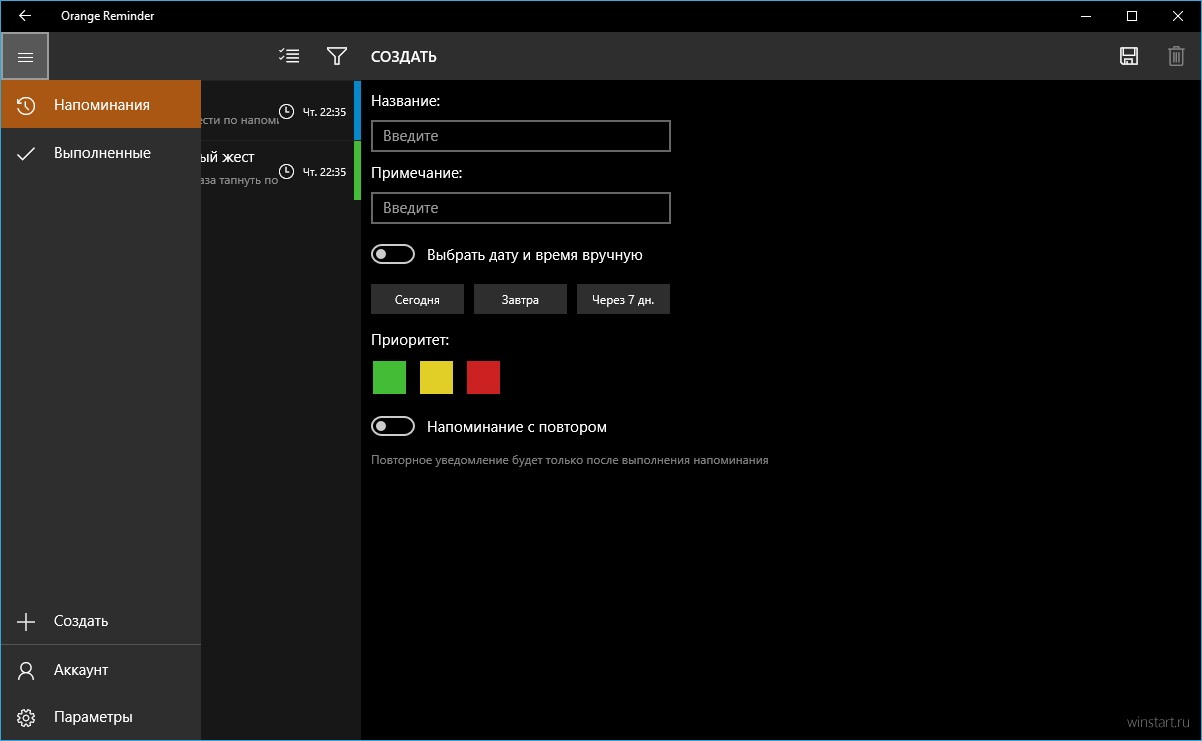Screen dimensions: 1202x741
Task: Click 'Чт. 22:35' time of first reminder
Action: click(324, 112)
